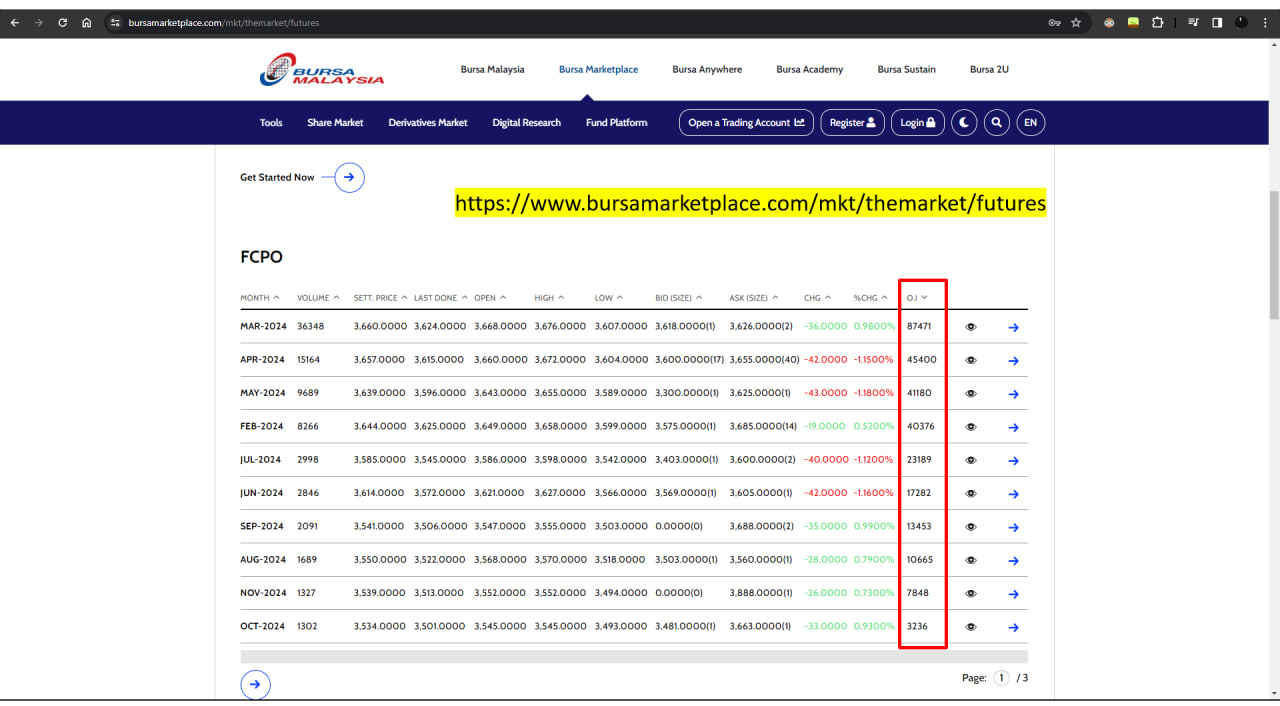
Task: Open OCT-2024 contract details arrow
Action: click(1013, 627)
